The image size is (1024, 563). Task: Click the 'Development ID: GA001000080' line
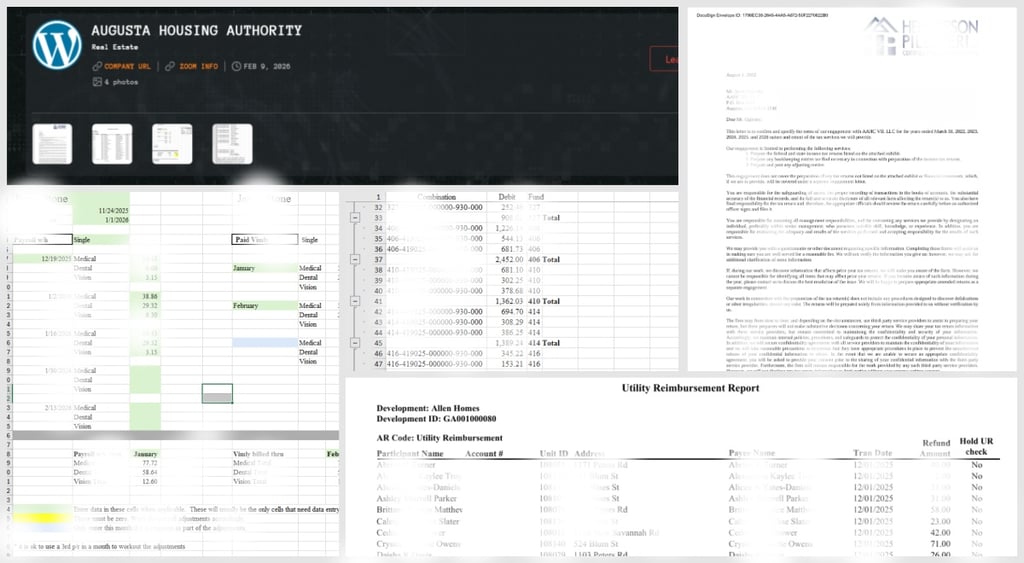[436, 419]
